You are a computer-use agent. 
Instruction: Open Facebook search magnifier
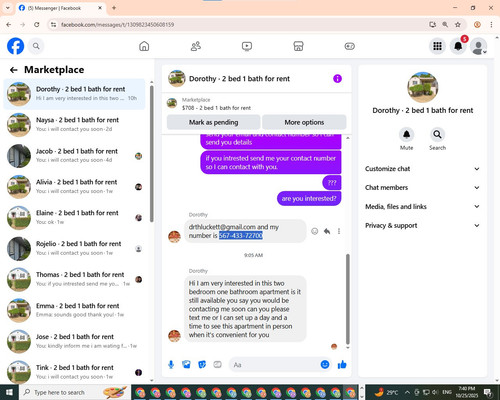36,46
